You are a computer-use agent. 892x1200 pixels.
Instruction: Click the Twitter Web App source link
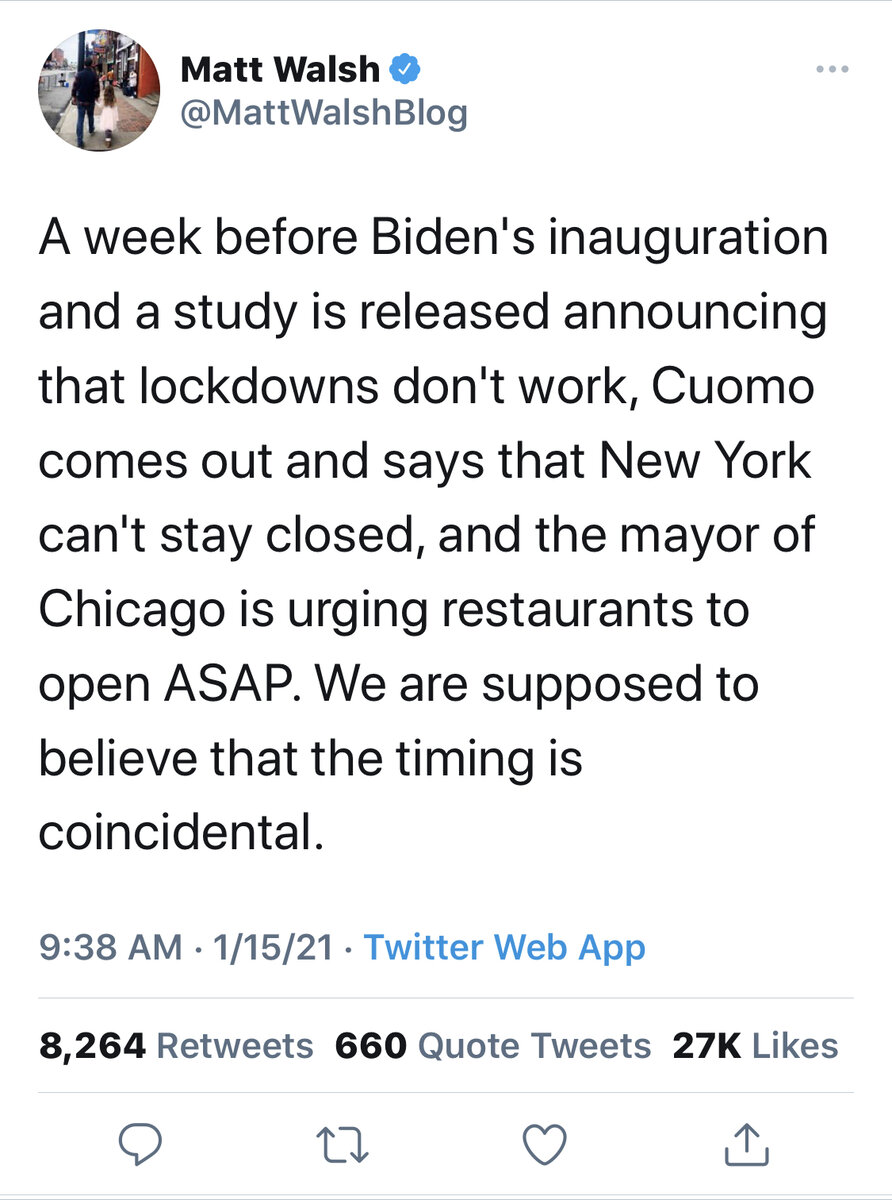(x=504, y=946)
